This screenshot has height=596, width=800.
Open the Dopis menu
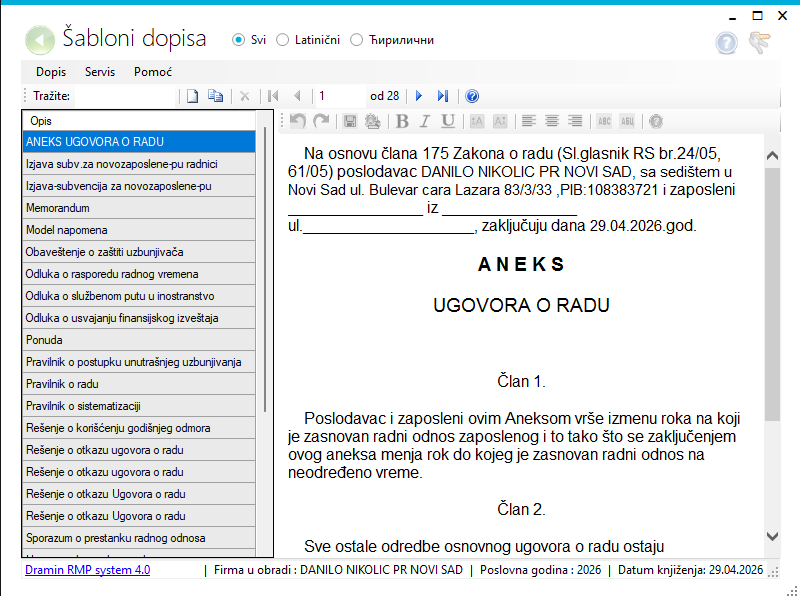(x=51, y=72)
